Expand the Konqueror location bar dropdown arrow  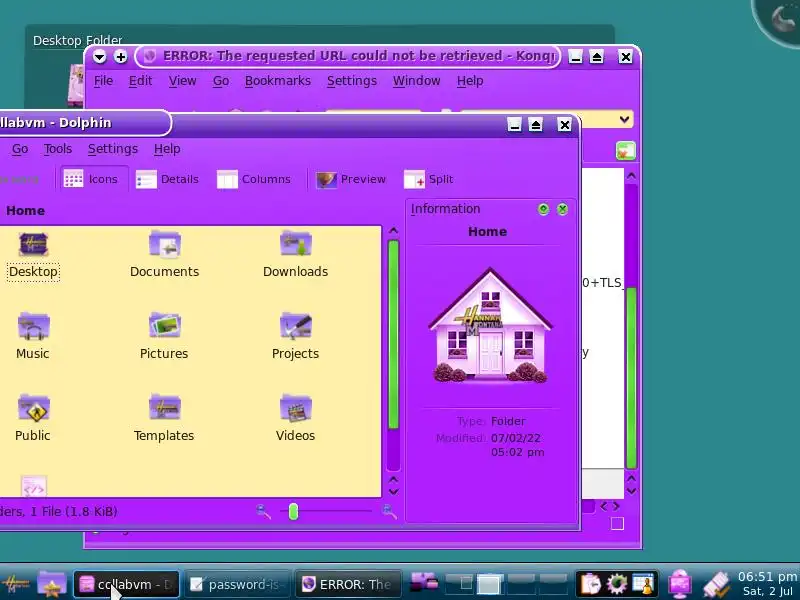coord(624,119)
